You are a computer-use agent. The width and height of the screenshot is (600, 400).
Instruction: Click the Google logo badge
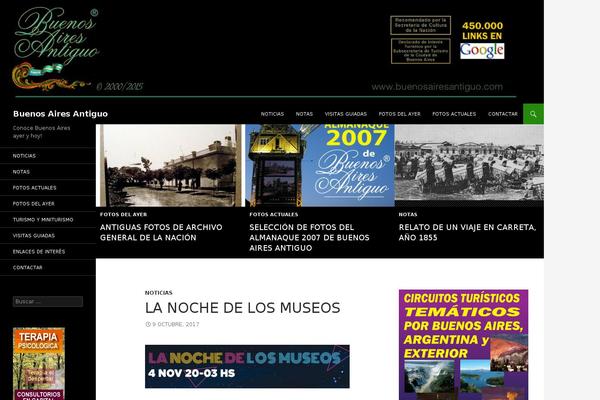pyautogui.click(x=482, y=51)
